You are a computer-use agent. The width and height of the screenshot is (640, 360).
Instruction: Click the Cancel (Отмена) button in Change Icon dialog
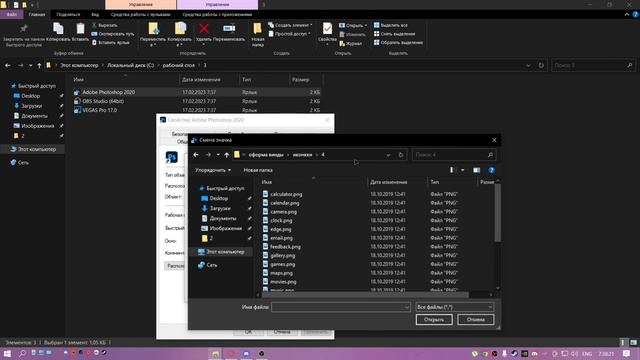click(x=476, y=320)
